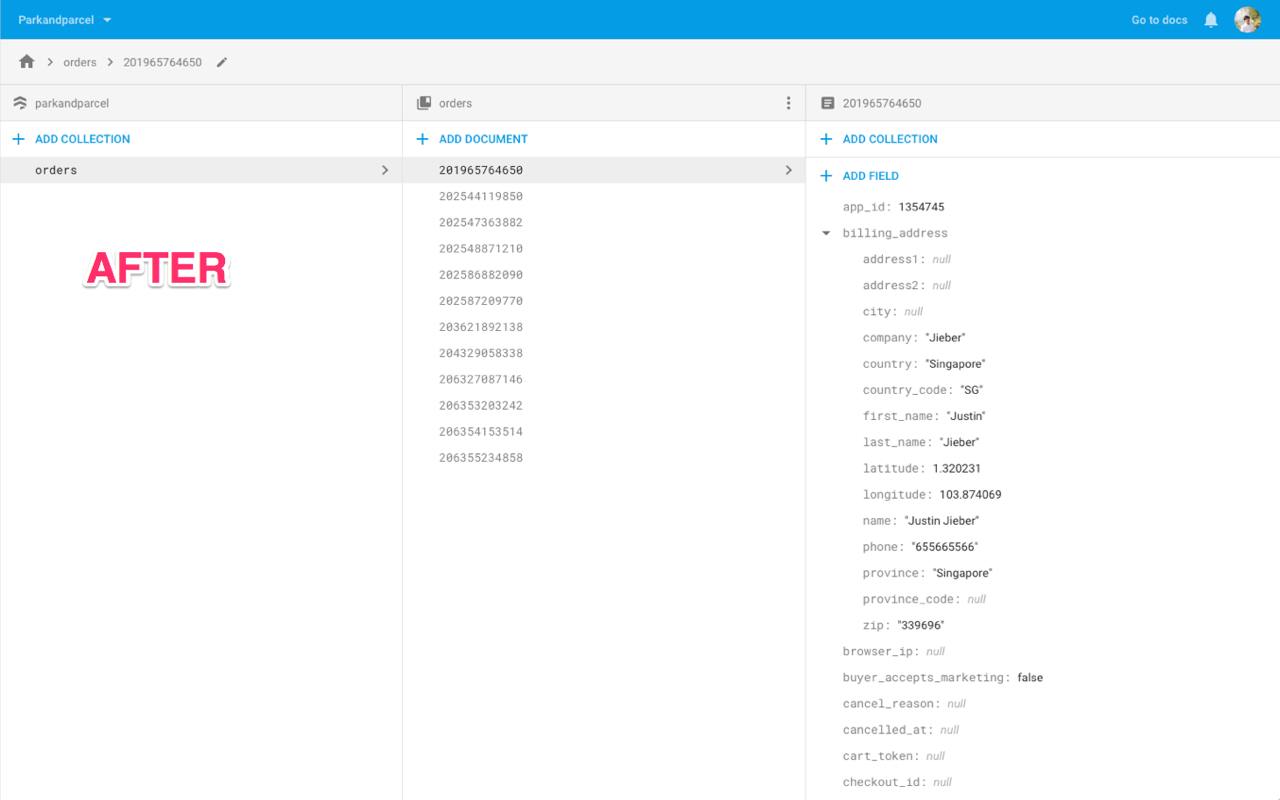
Task: Expand document 201965764650 via its chevron
Action: coord(789,170)
